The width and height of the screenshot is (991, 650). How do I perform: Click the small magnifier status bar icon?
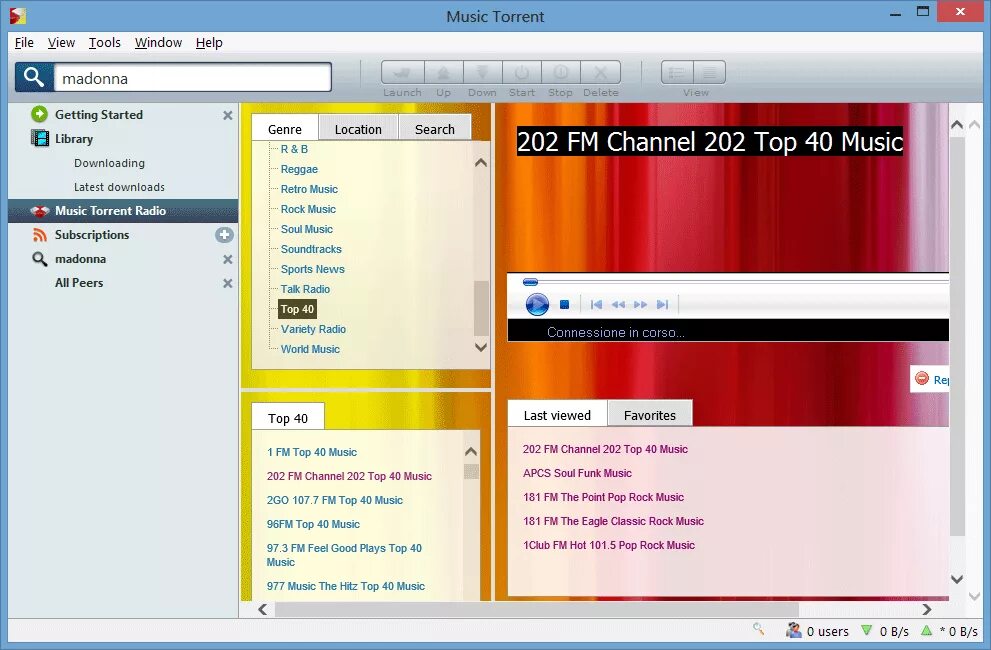pyautogui.click(x=758, y=629)
